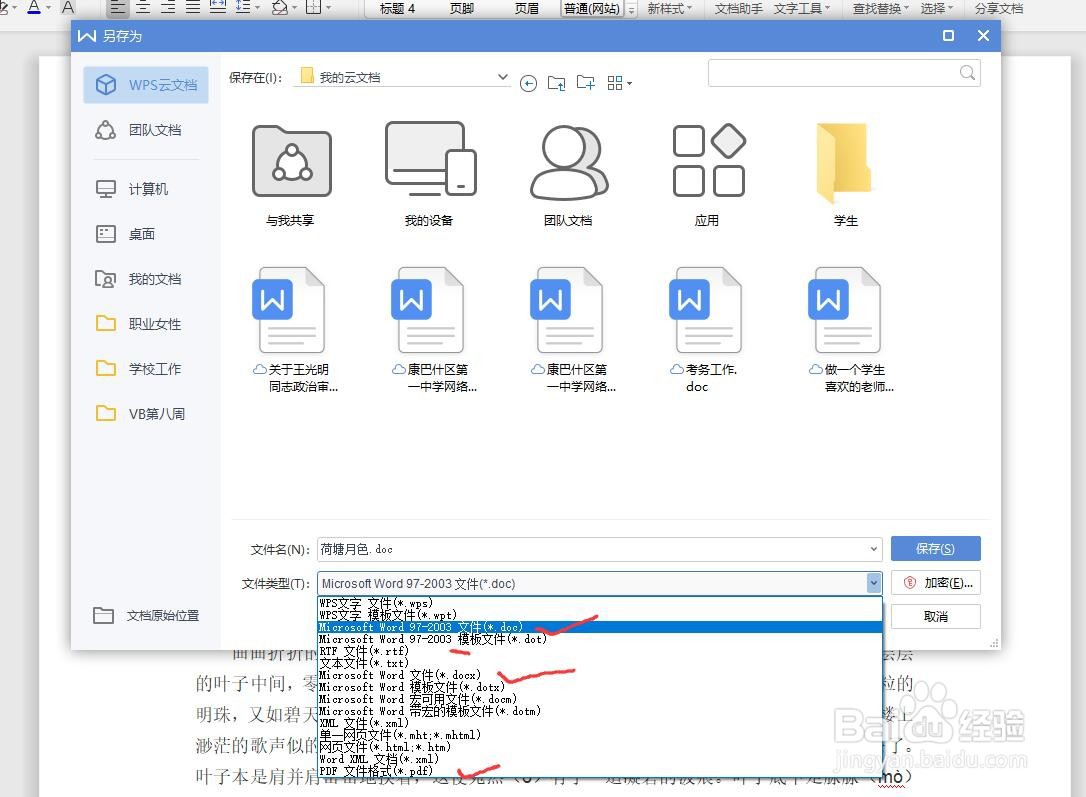This screenshot has height=797, width=1086.
Task: Open 新样式 dropdown in WPS ribbon
Action: coord(669,8)
